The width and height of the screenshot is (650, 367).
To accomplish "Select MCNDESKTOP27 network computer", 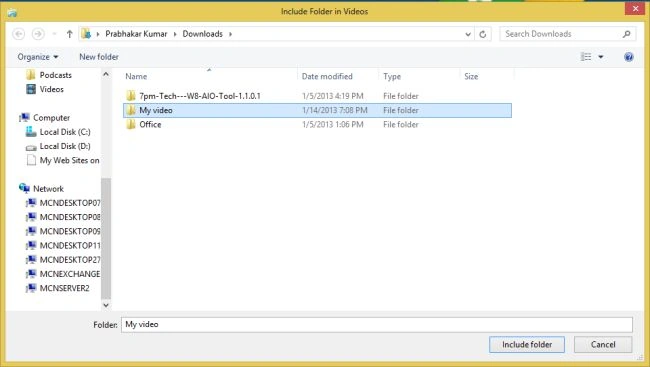I will click(x=70, y=260).
